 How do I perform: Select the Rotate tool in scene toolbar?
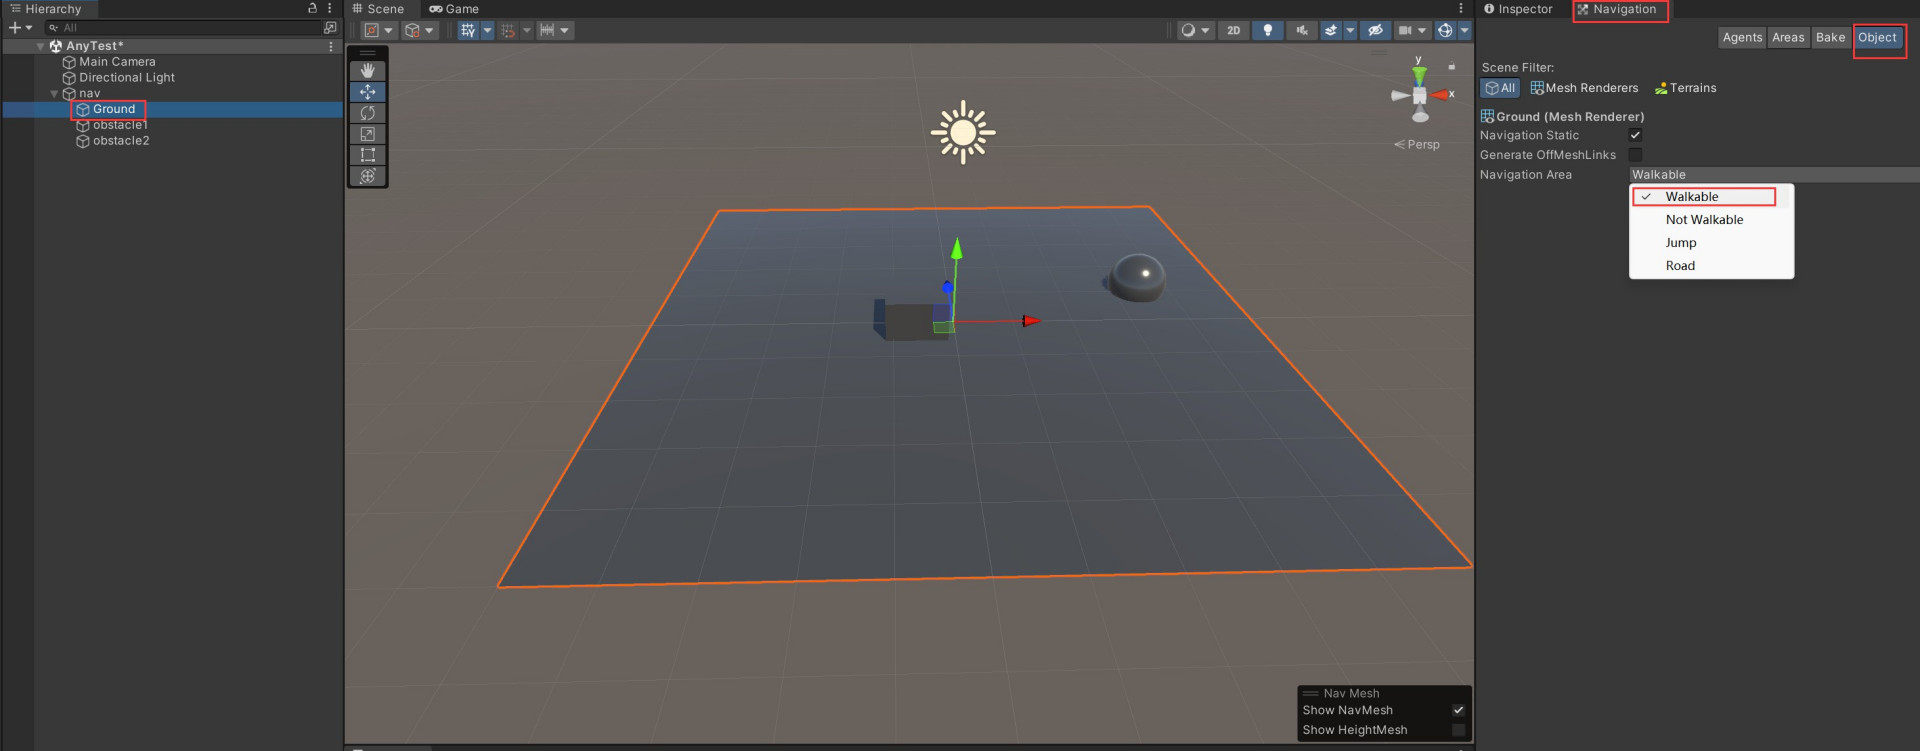click(x=367, y=113)
